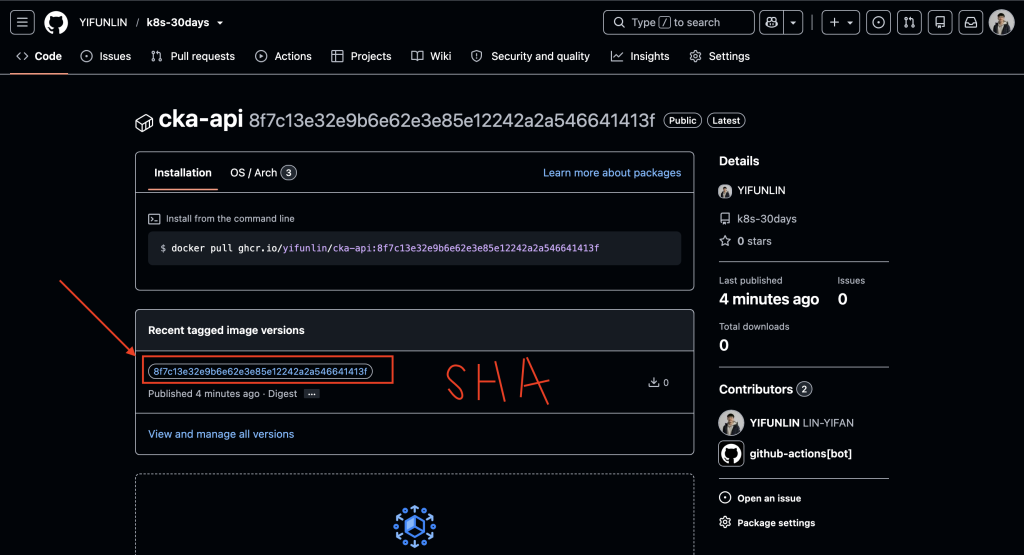Screen dimensions: 1024x555
Task: Click the Public badge
Action: pyautogui.click(x=682, y=120)
